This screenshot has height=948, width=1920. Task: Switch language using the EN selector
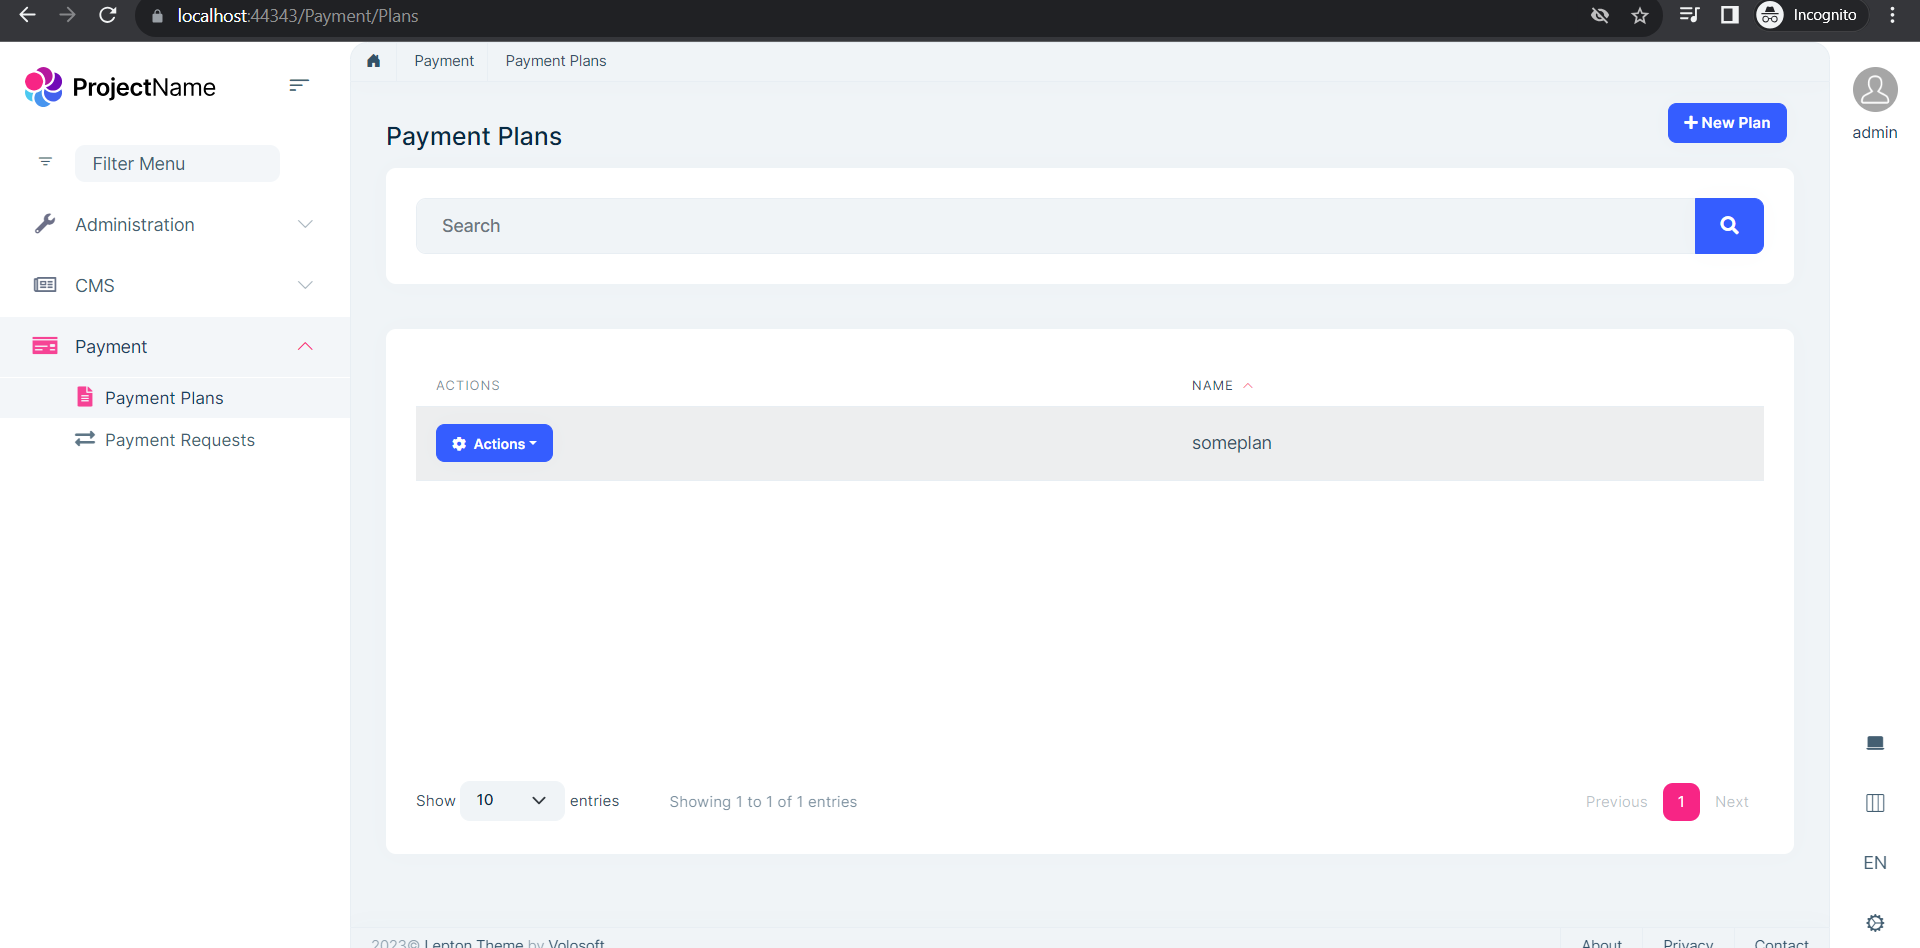pyautogui.click(x=1875, y=863)
